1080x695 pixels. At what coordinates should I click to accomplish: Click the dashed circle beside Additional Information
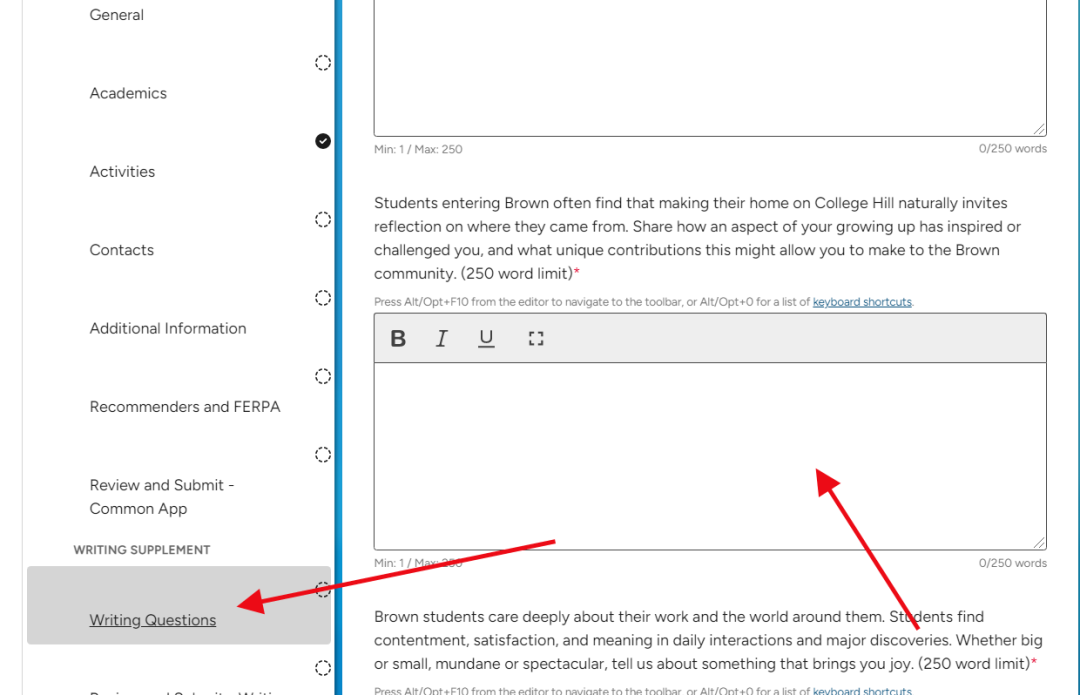point(323,298)
